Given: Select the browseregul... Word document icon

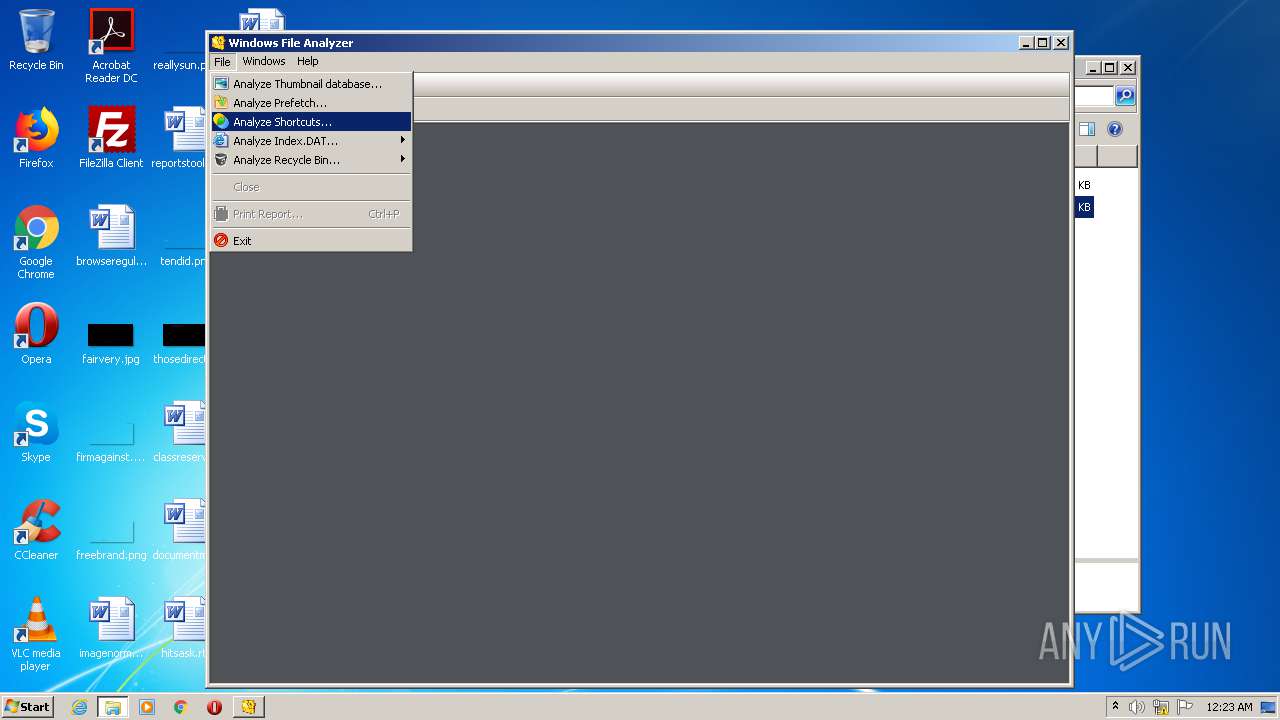Looking at the screenshot, I should point(111,236).
